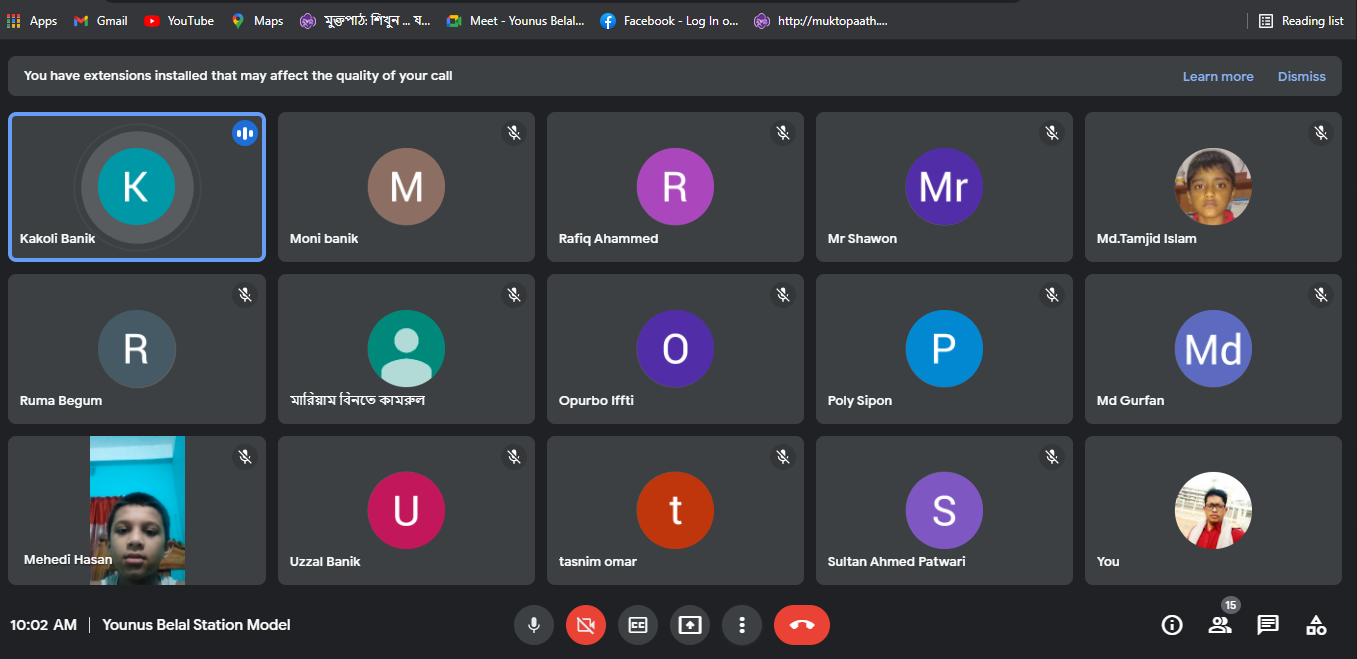Open the meeting details info icon
Viewport: 1357px width, 659px height.
tap(1172, 625)
